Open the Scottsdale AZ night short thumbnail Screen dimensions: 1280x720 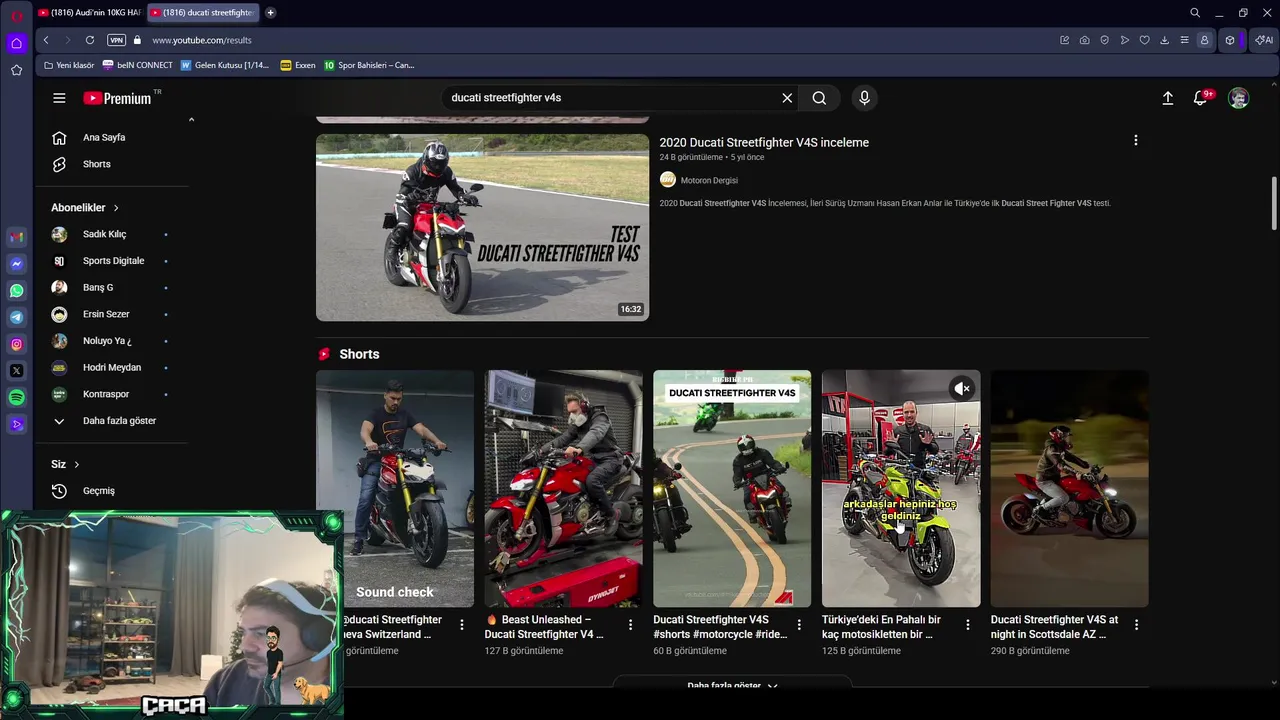coord(1069,489)
